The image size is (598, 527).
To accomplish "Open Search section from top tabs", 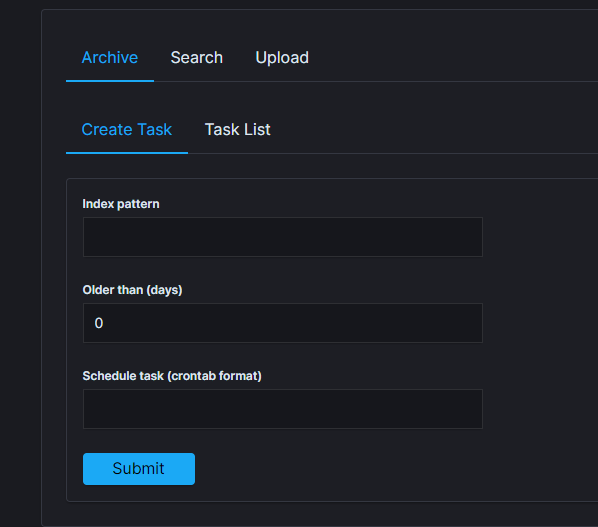I will 196,58.
